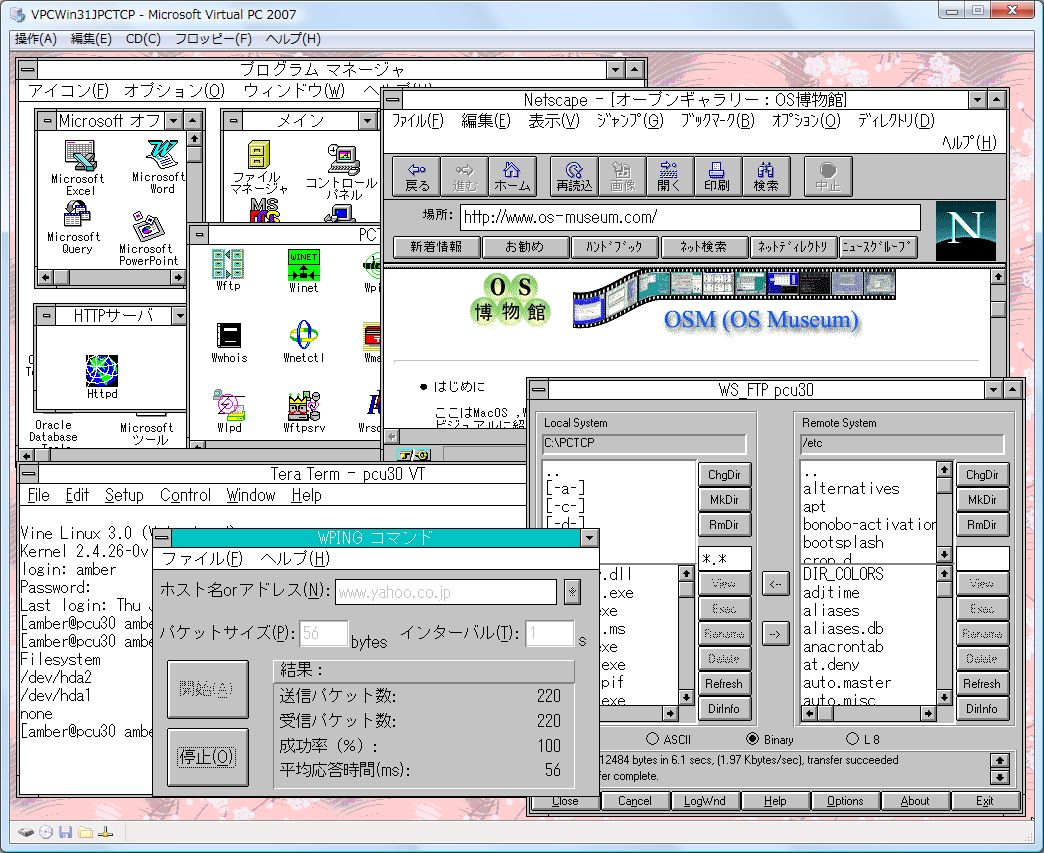The height and width of the screenshot is (853, 1044).
Task: Open the Setup menu in Tera Term
Action: [124, 495]
